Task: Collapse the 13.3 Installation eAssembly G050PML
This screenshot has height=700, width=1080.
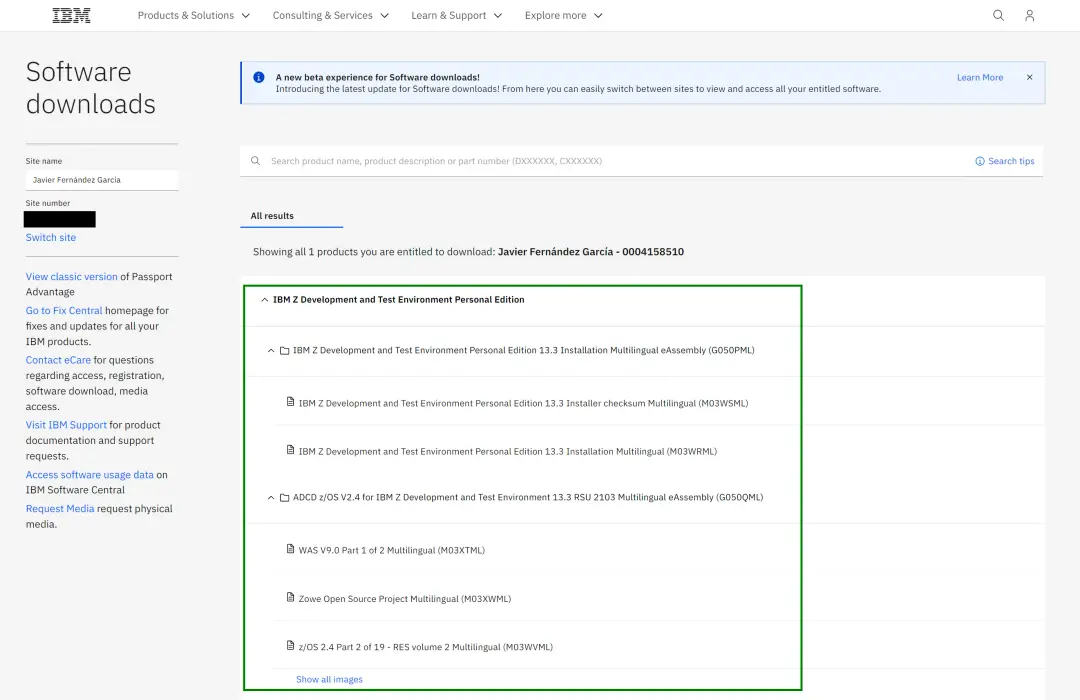Action: point(271,351)
